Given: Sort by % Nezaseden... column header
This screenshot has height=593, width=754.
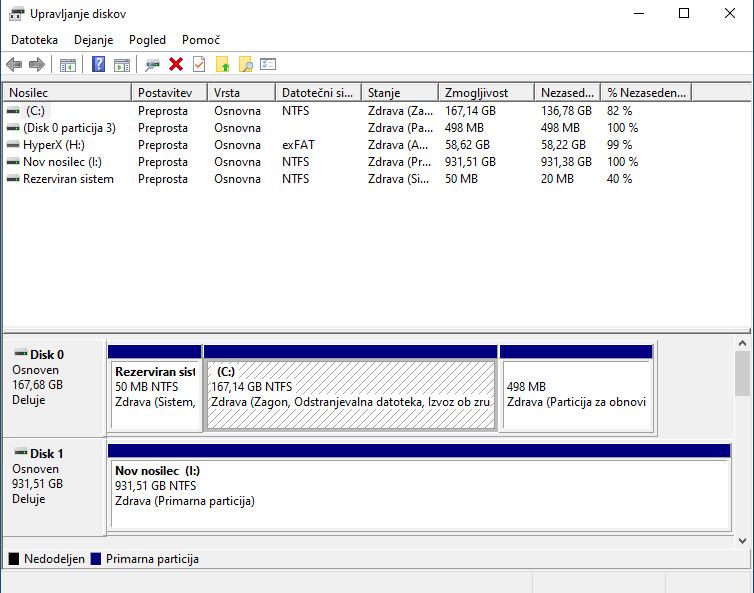Looking at the screenshot, I should point(646,92).
